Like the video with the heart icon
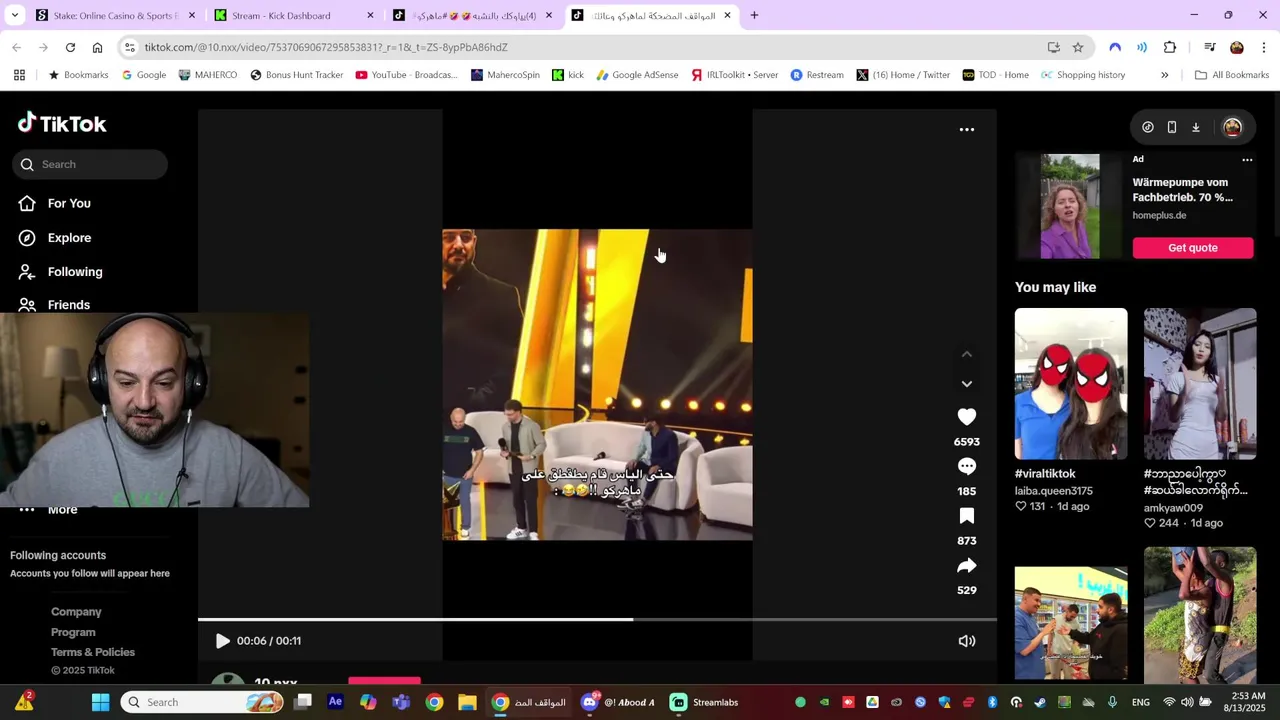Viewport: 1280px width, 720px height. point(966,417)
